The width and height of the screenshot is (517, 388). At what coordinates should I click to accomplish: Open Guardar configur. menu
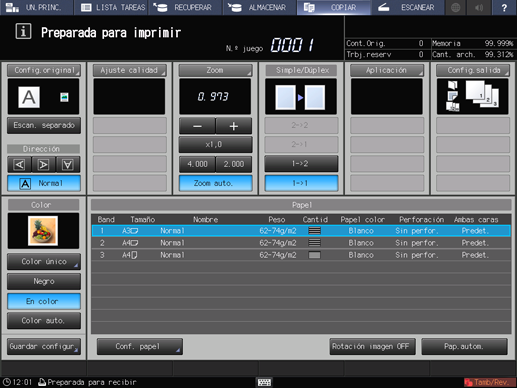[44, 347]
